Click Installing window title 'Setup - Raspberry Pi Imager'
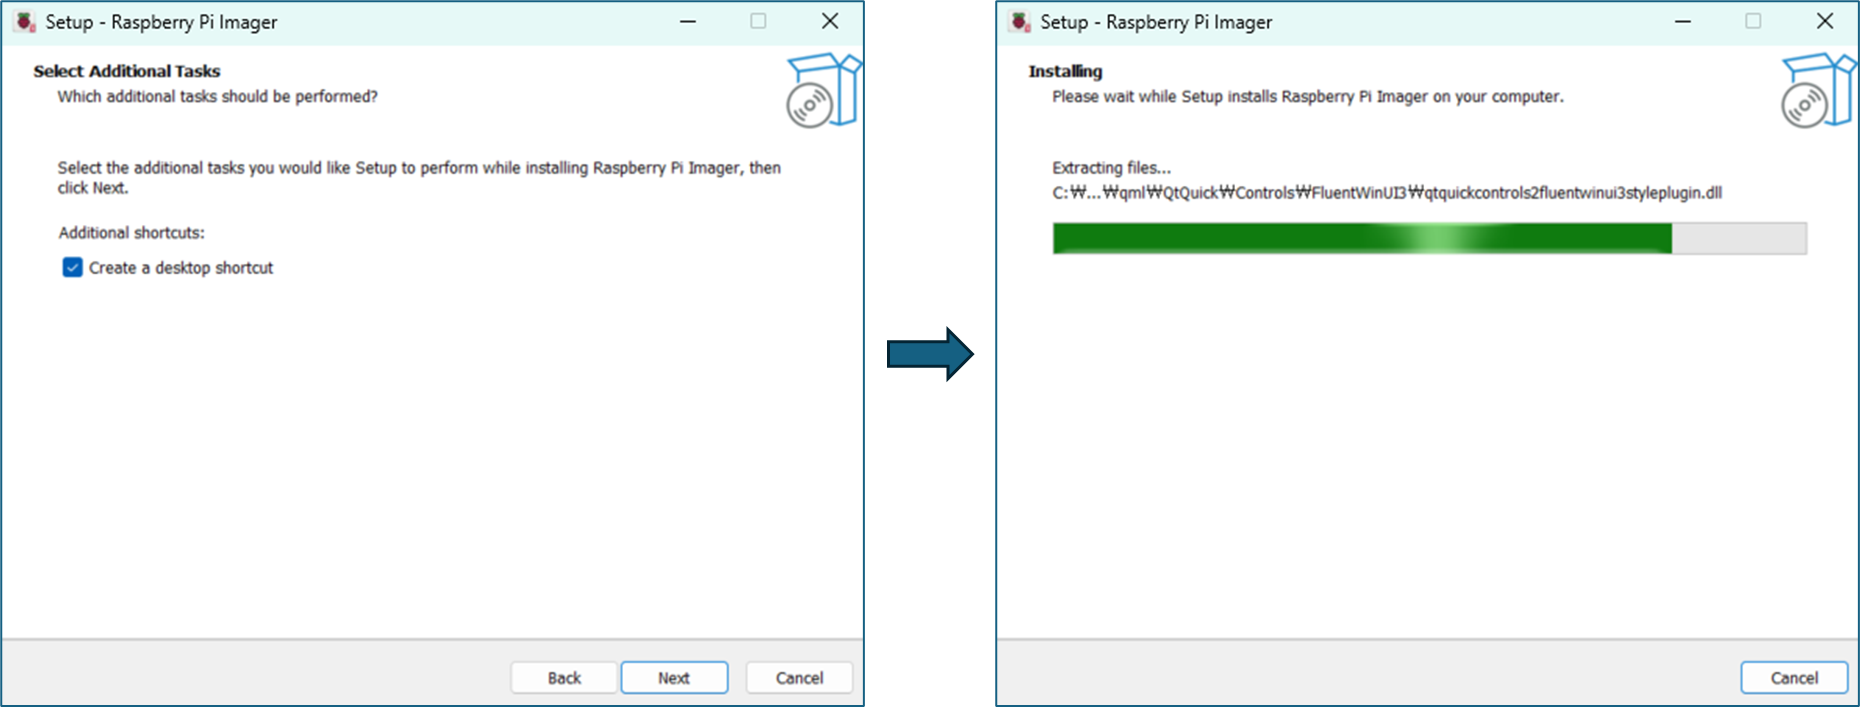Image resolution: width=1860 pixels, height=707 pixels. tap(1156, 22)
